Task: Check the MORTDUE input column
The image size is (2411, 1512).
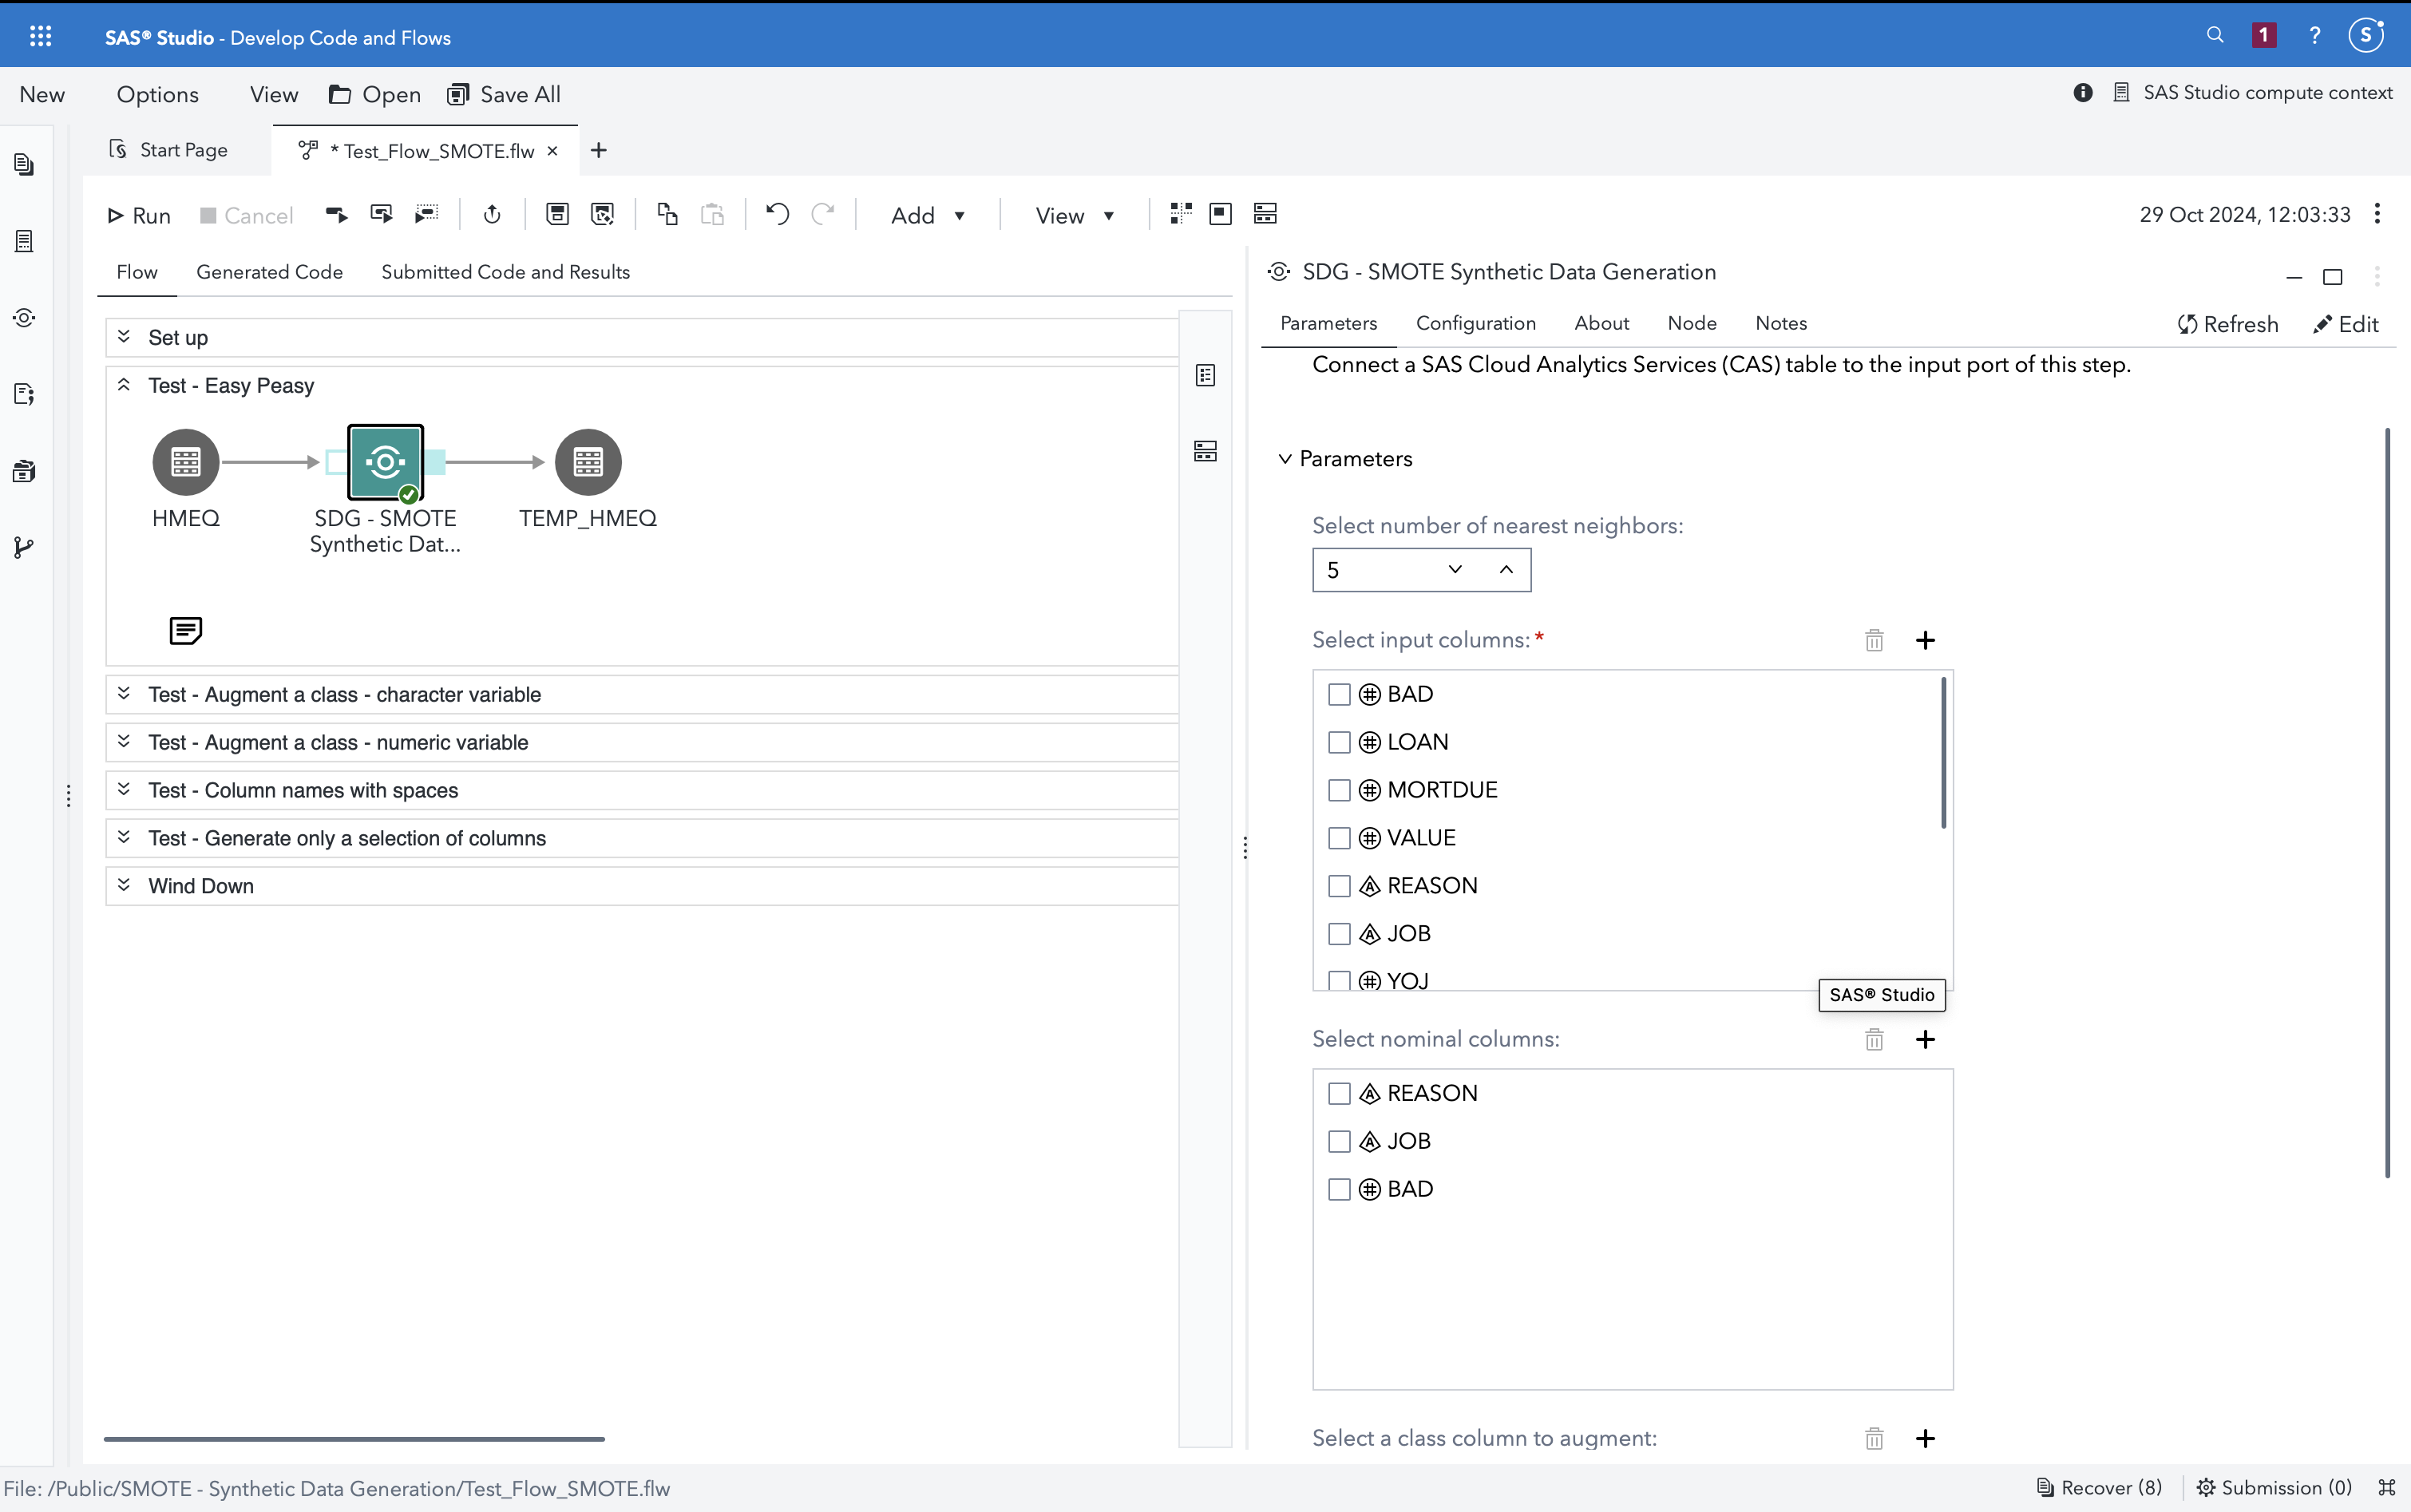Action: point(1339,790)
